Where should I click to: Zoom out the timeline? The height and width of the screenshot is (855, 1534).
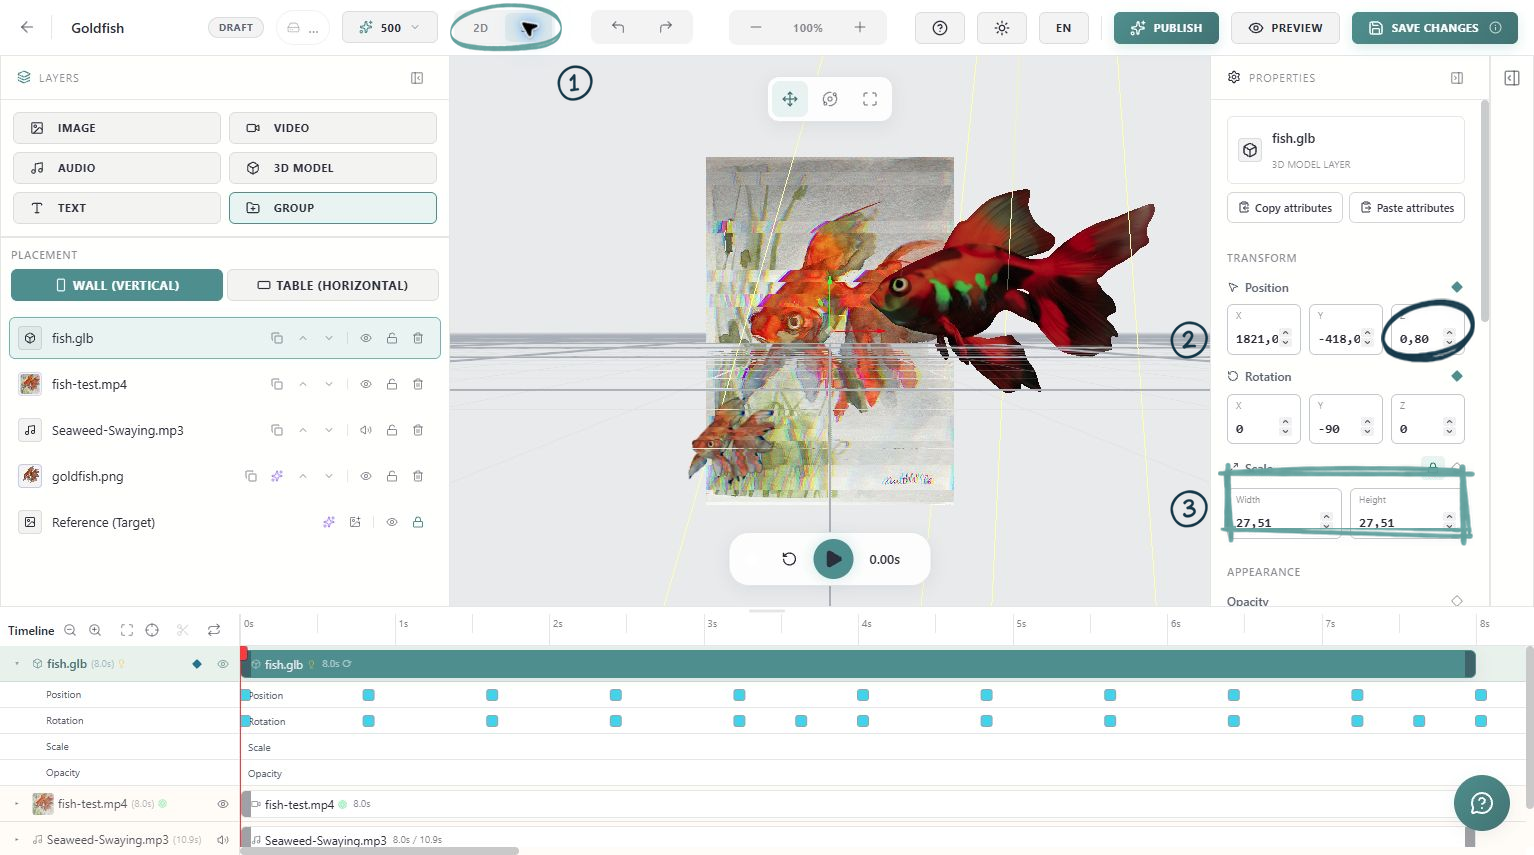pos(70,630)
